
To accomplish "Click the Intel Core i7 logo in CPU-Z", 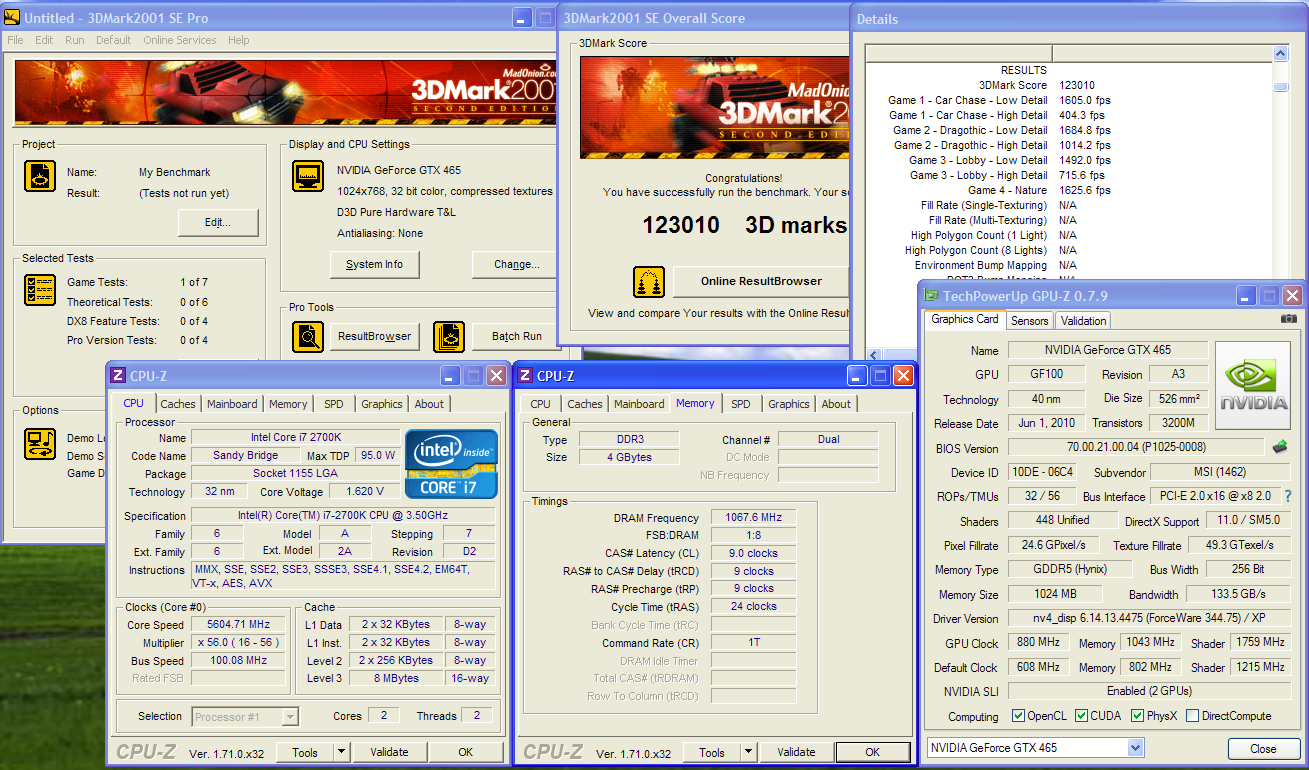I will pos(451,464).
